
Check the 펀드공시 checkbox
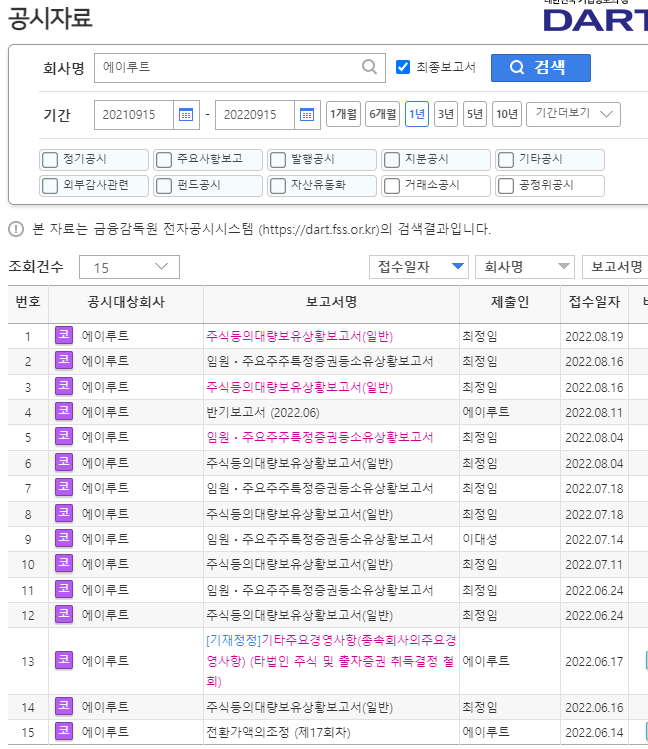coord(164,186)
